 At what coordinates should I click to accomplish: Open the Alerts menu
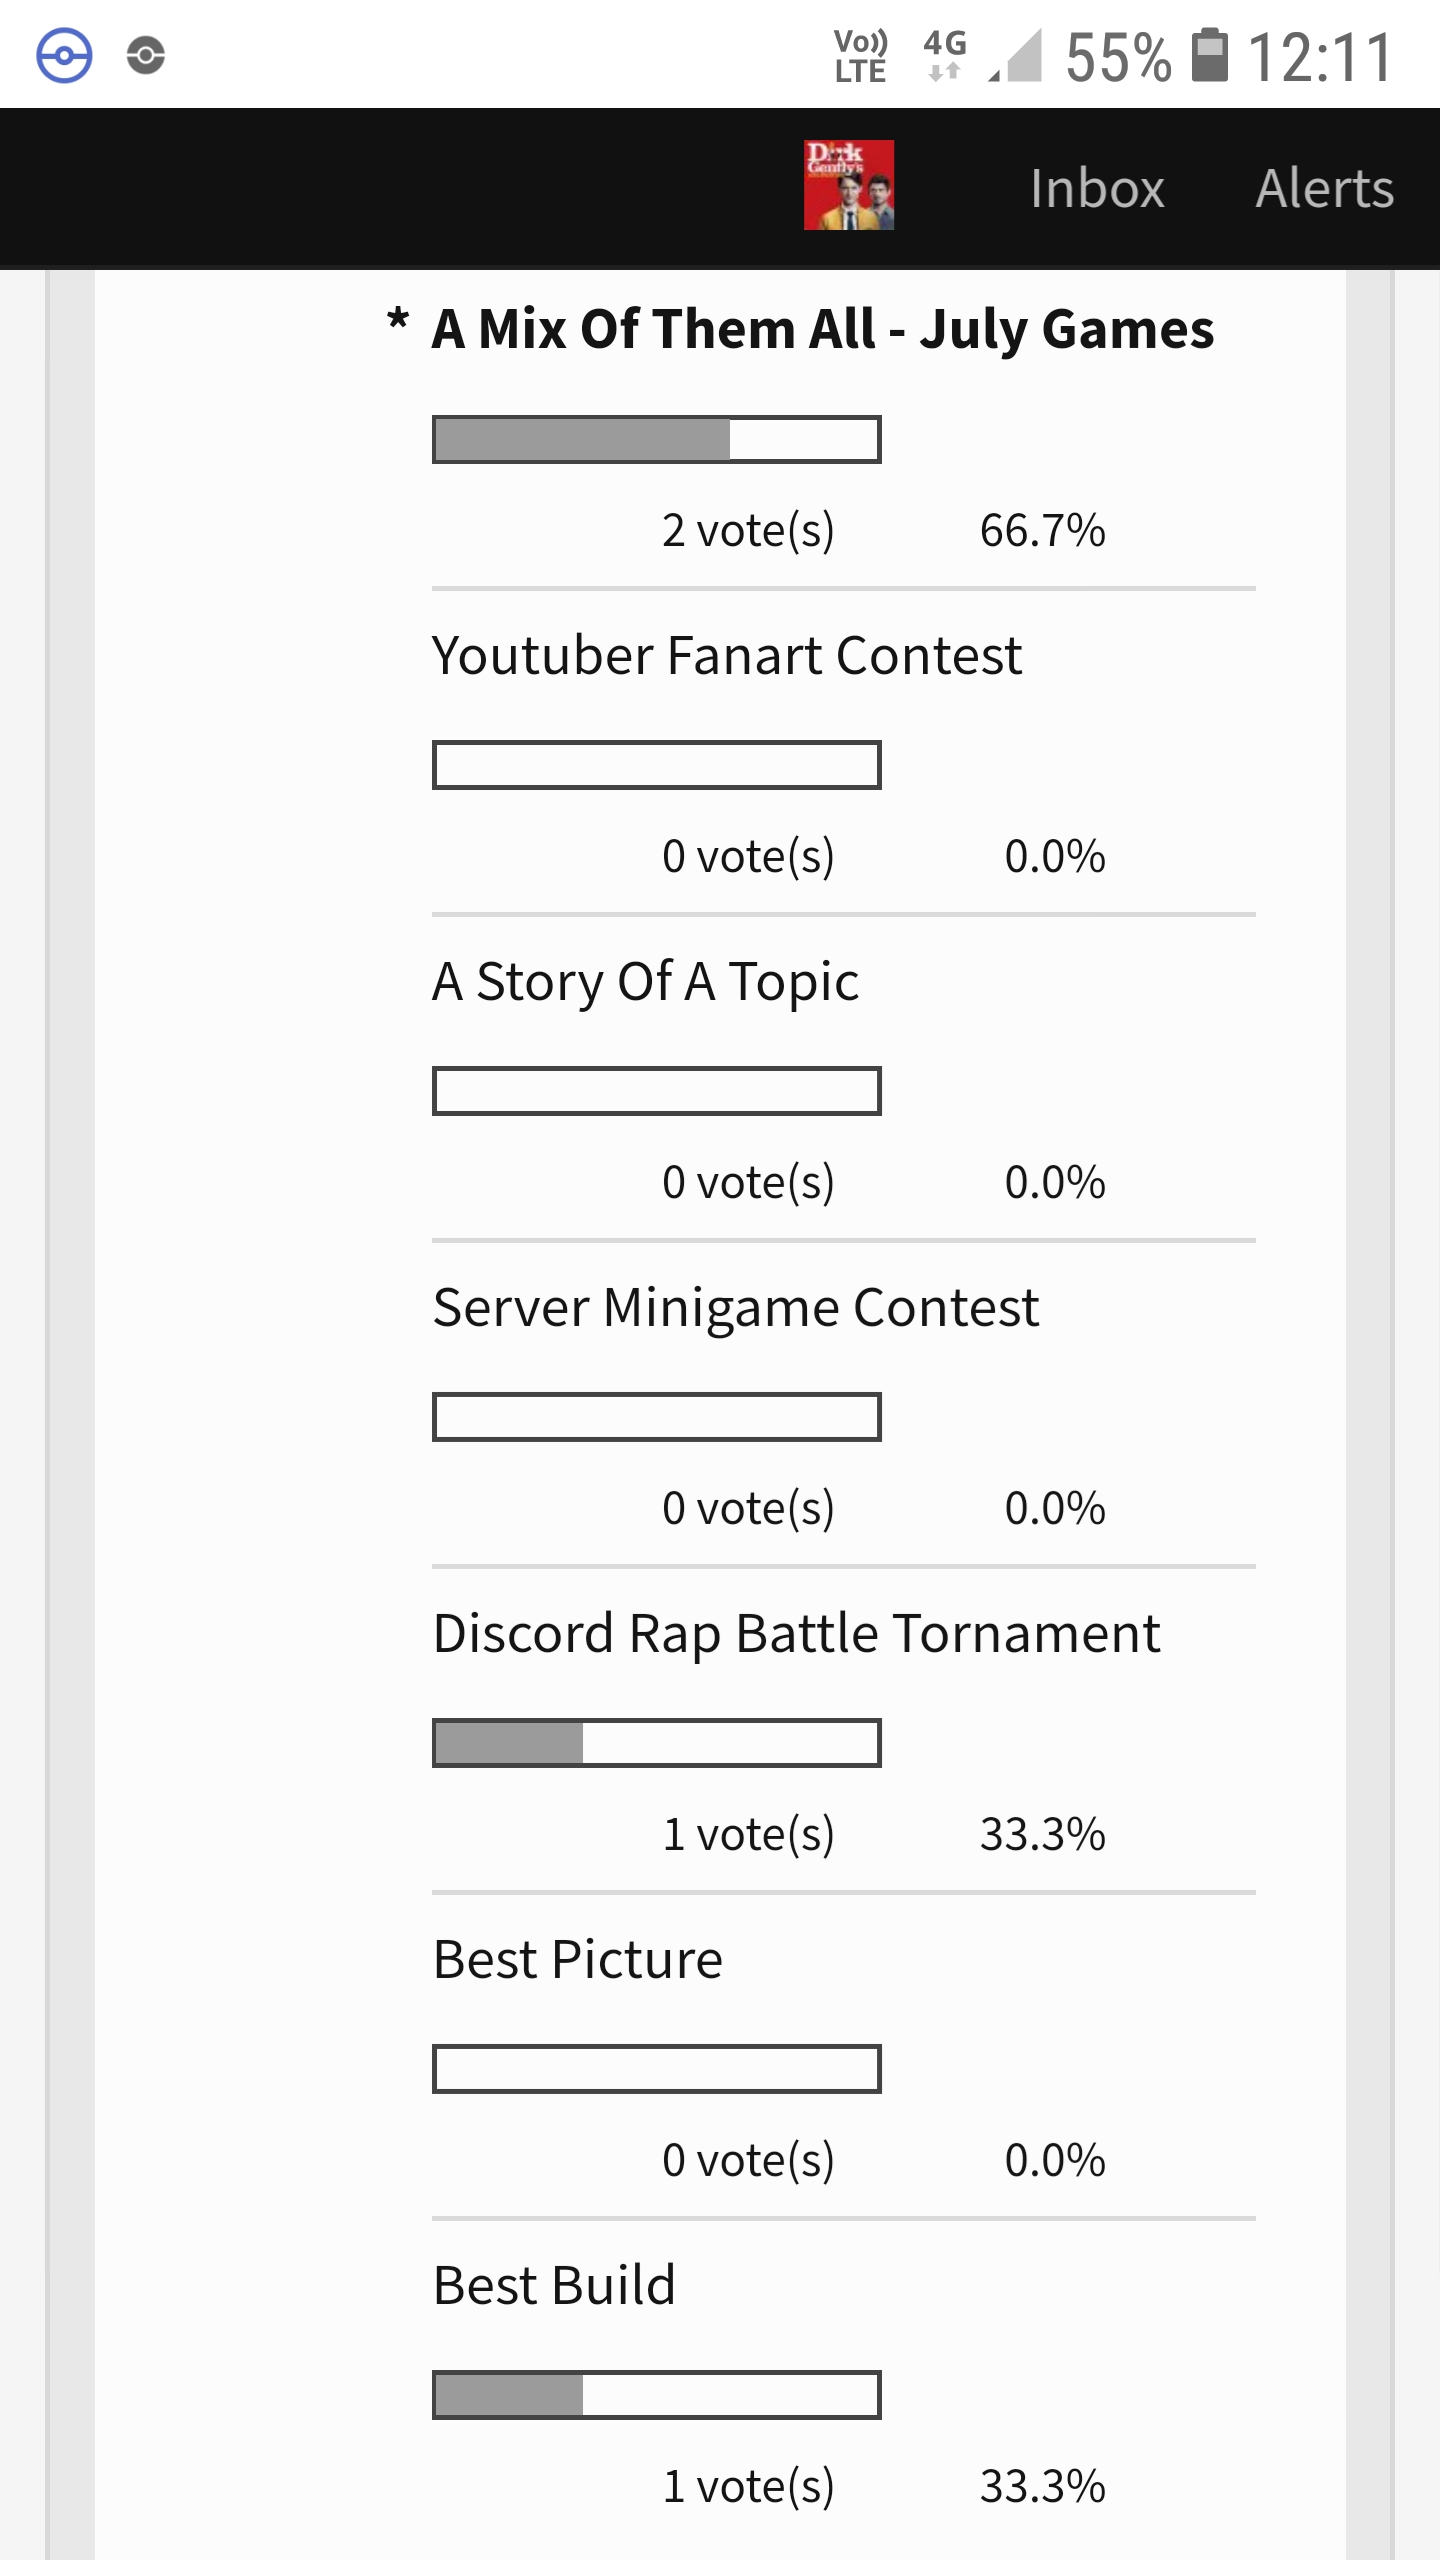(x=1324, y=188)
